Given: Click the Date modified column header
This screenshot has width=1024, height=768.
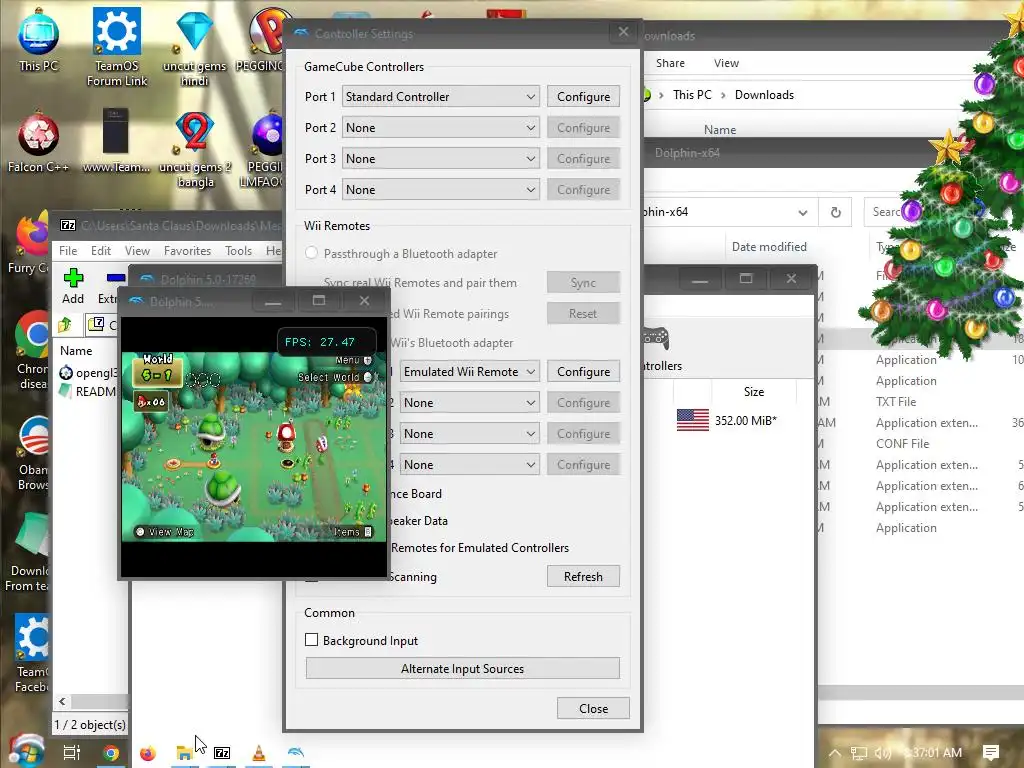Looking at the screenshot, I should 769,247.
